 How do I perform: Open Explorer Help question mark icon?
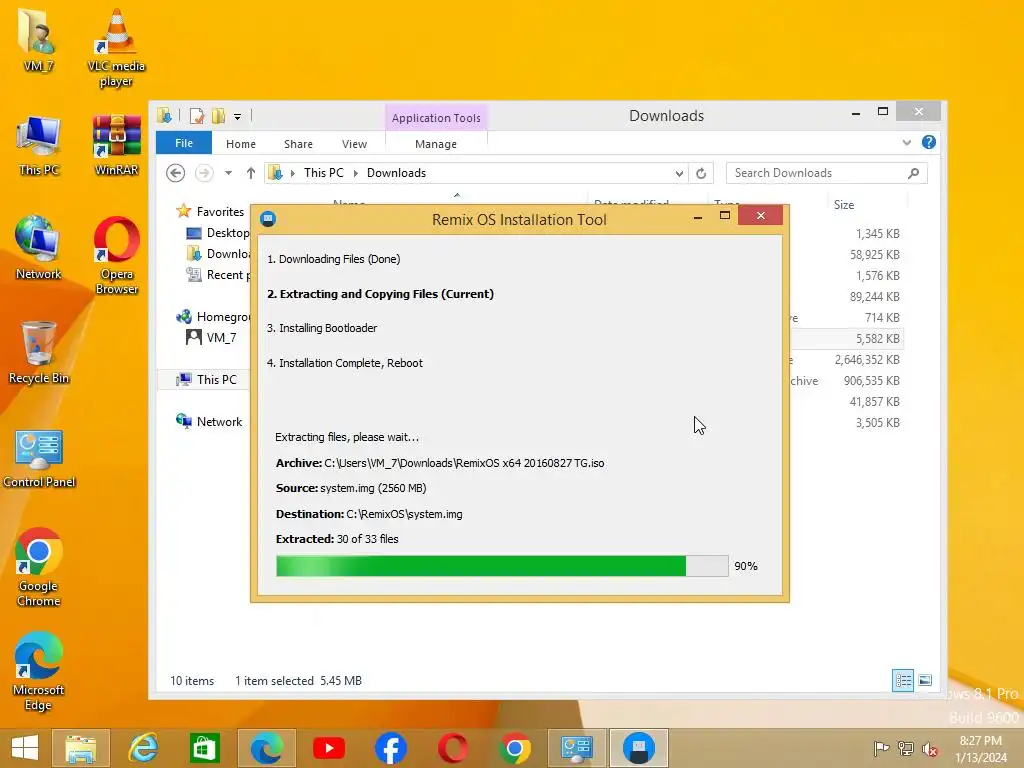[x=929, y=142]
